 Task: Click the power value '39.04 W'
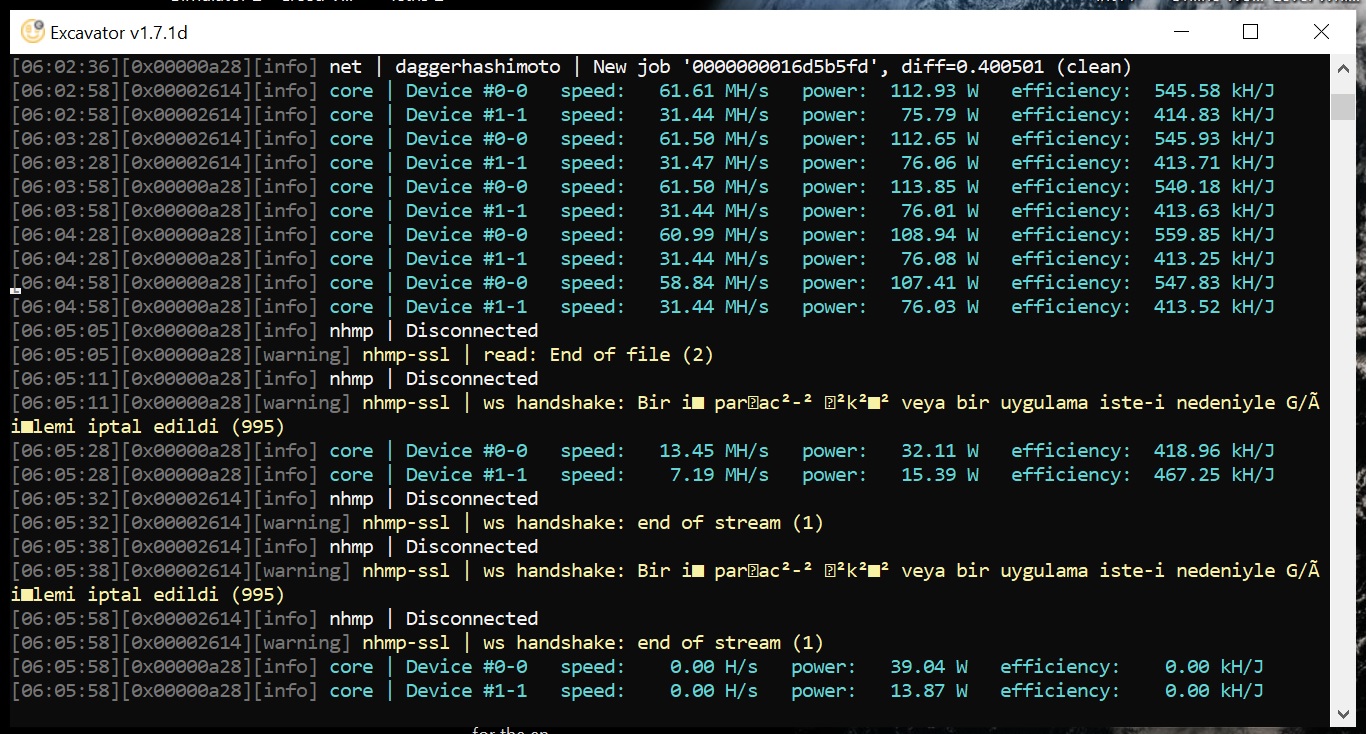tap(929, 667)
